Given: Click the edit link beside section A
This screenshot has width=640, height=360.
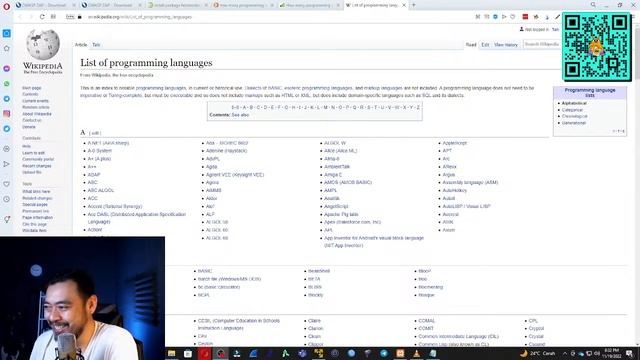Looking at the screenshot, I should point(95,133).
